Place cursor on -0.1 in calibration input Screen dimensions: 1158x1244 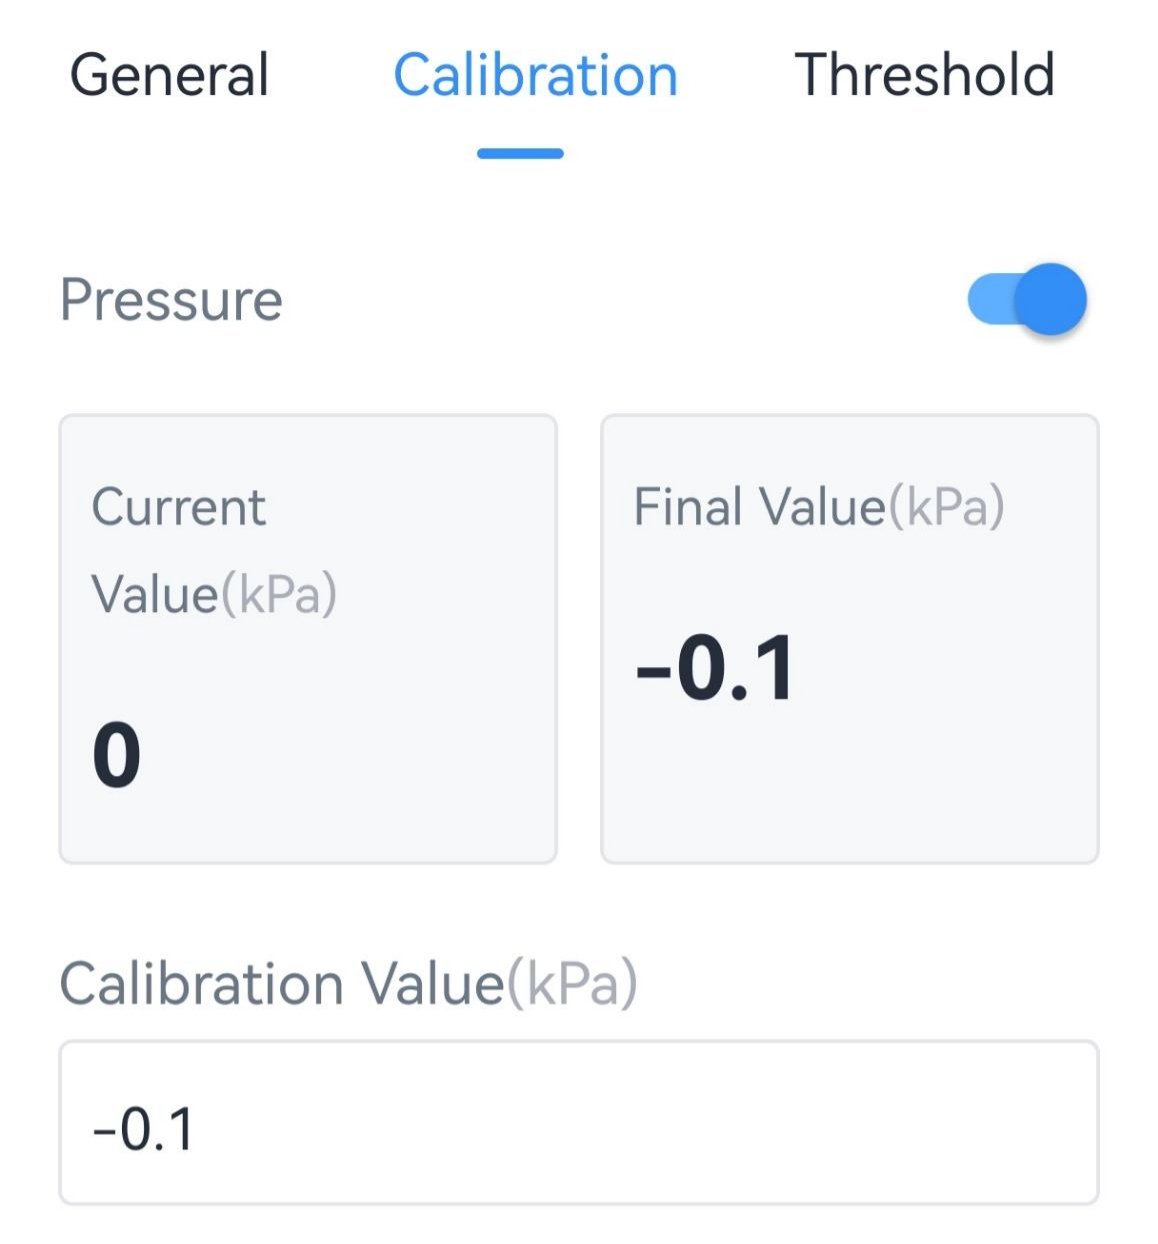(x=143, y=1129)
